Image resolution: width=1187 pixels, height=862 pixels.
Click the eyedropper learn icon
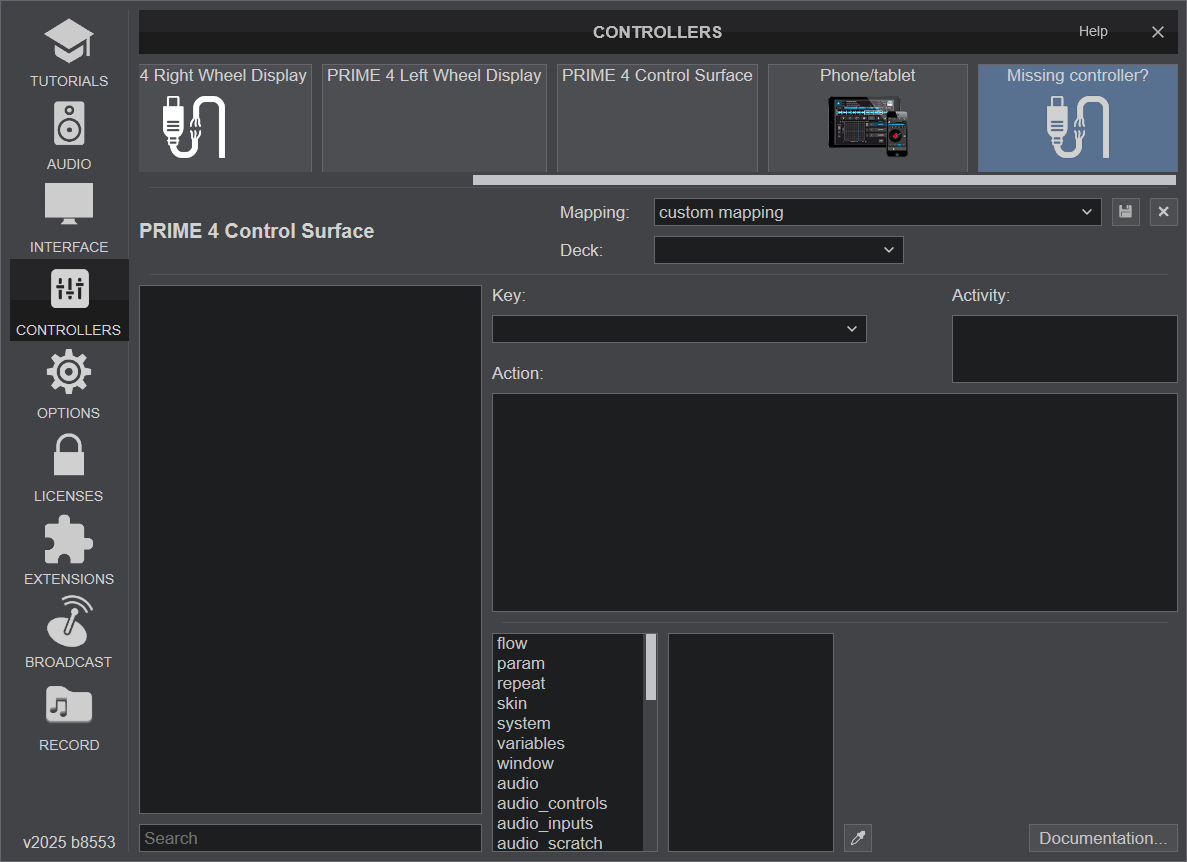point(858,838)
